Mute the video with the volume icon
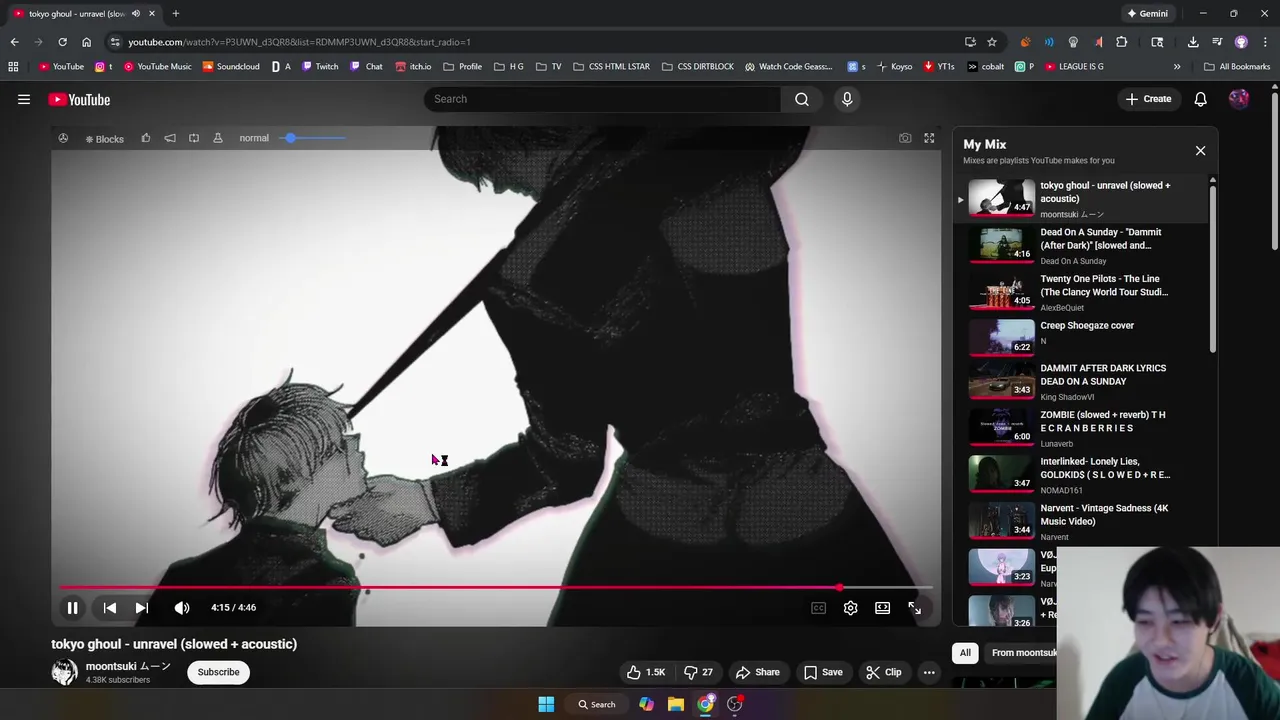This screenshot has width=1280, height=720. pyautogui.click(x=182, y=607)
